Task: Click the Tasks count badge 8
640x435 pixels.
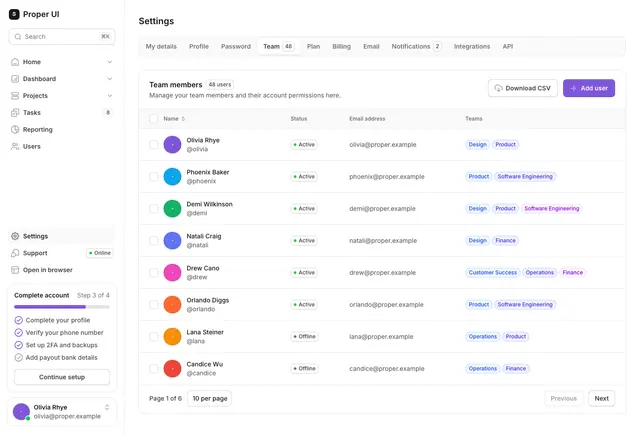Action: coord(108,113)
